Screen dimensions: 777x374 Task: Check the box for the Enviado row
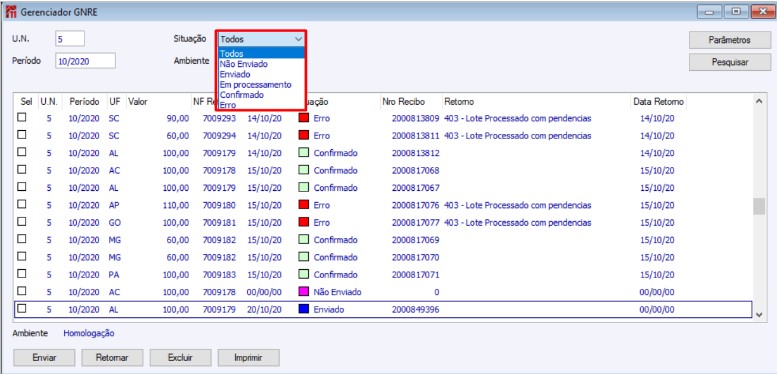point(22,309)
